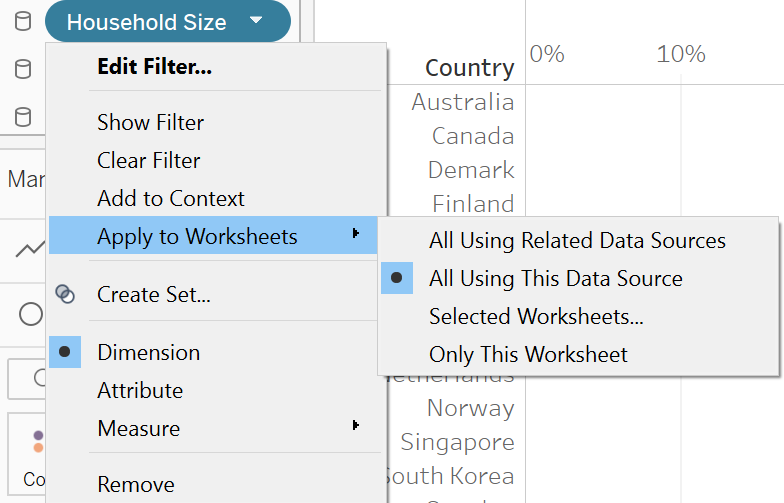Image resolution: width=784 pixels, height=503 pixels.
Task: Click the data source icon beside Household Size
Action: [22, 22]
